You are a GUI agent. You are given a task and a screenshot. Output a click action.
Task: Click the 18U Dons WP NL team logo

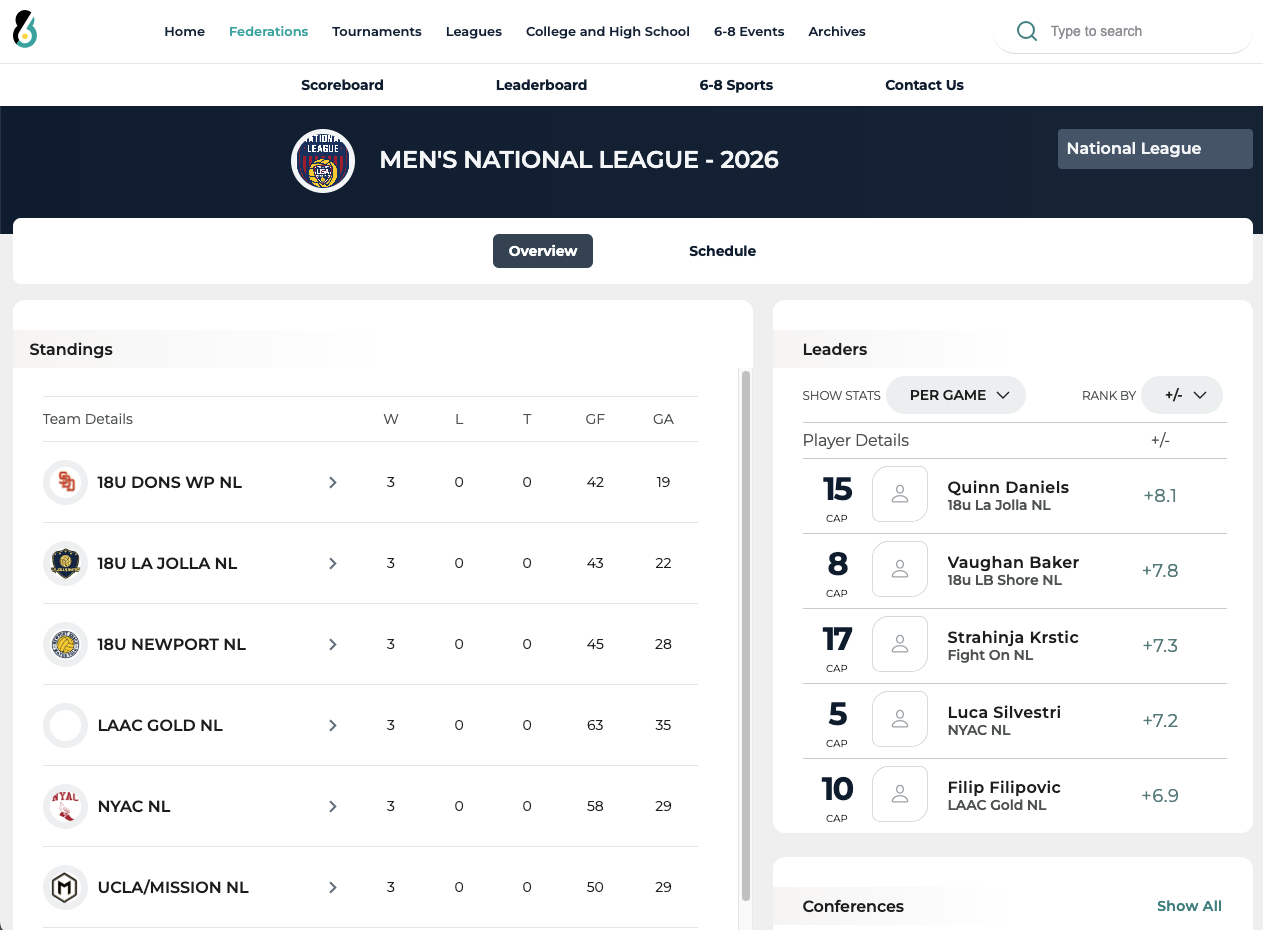(66, 482)
